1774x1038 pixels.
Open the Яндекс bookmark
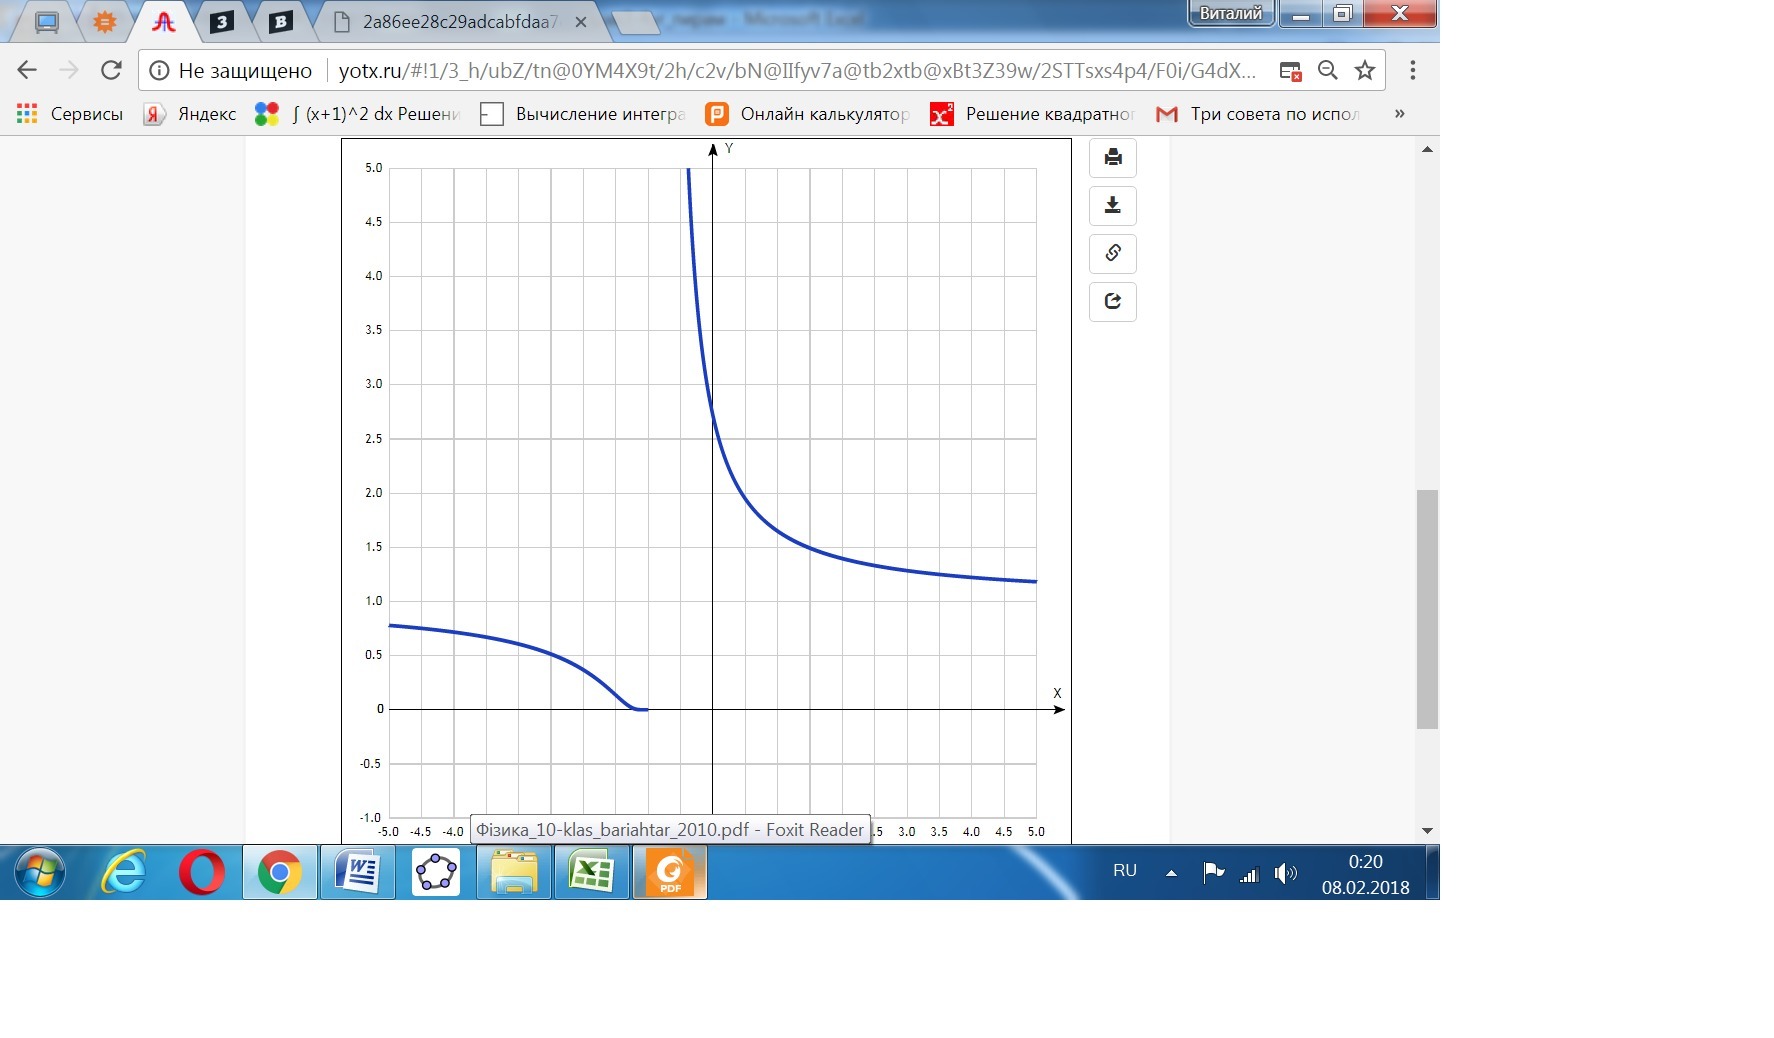tap(191, 114)
